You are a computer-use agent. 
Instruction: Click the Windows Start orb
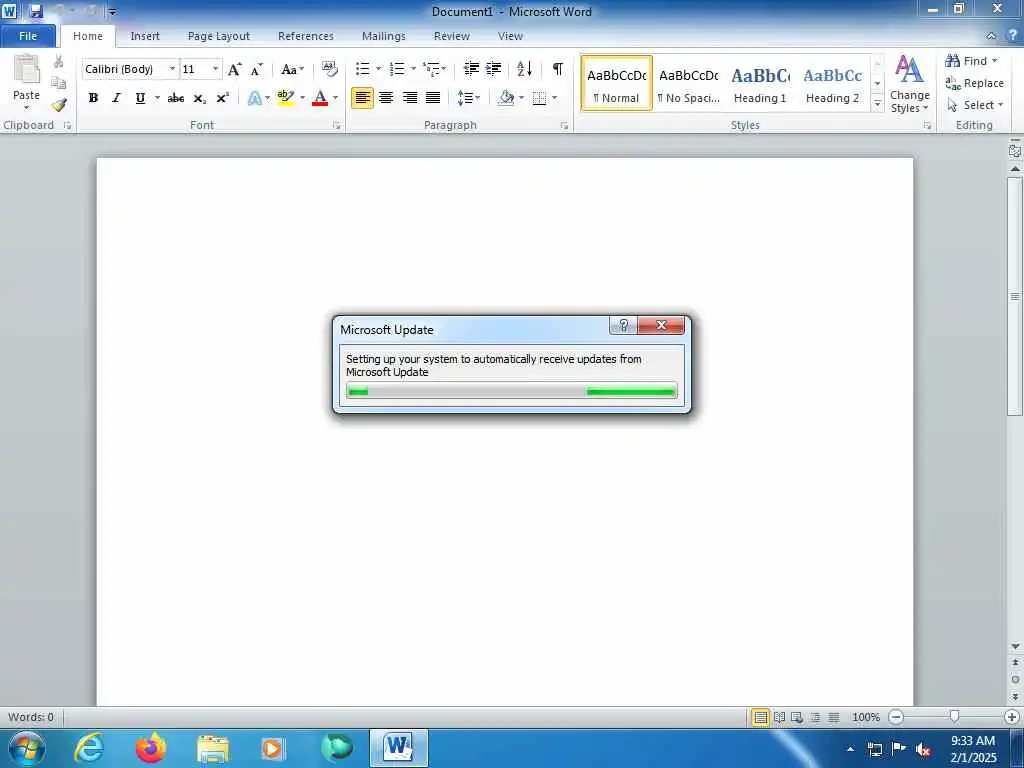pos(27,748)
